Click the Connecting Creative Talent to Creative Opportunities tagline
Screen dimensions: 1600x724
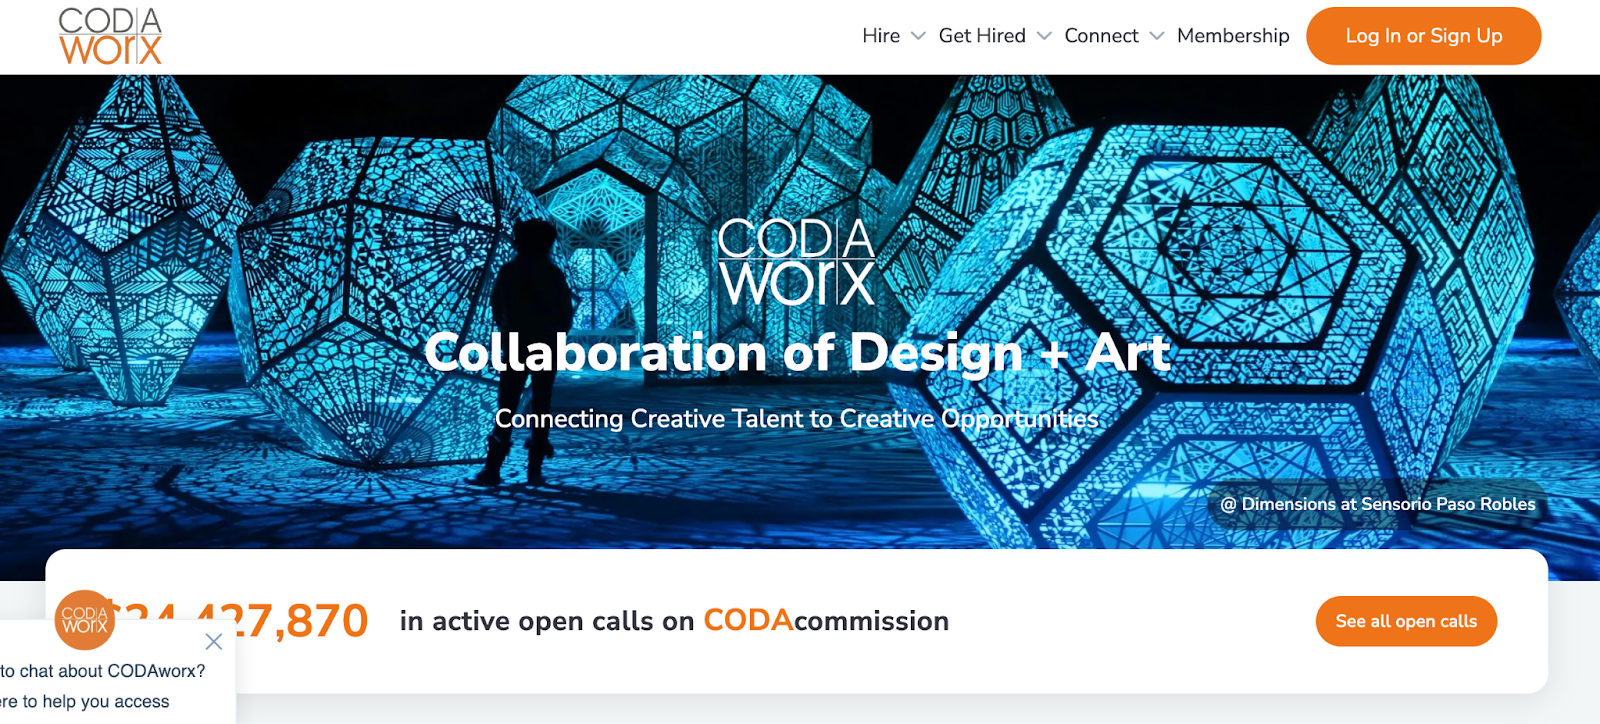(x=797, y=418)
